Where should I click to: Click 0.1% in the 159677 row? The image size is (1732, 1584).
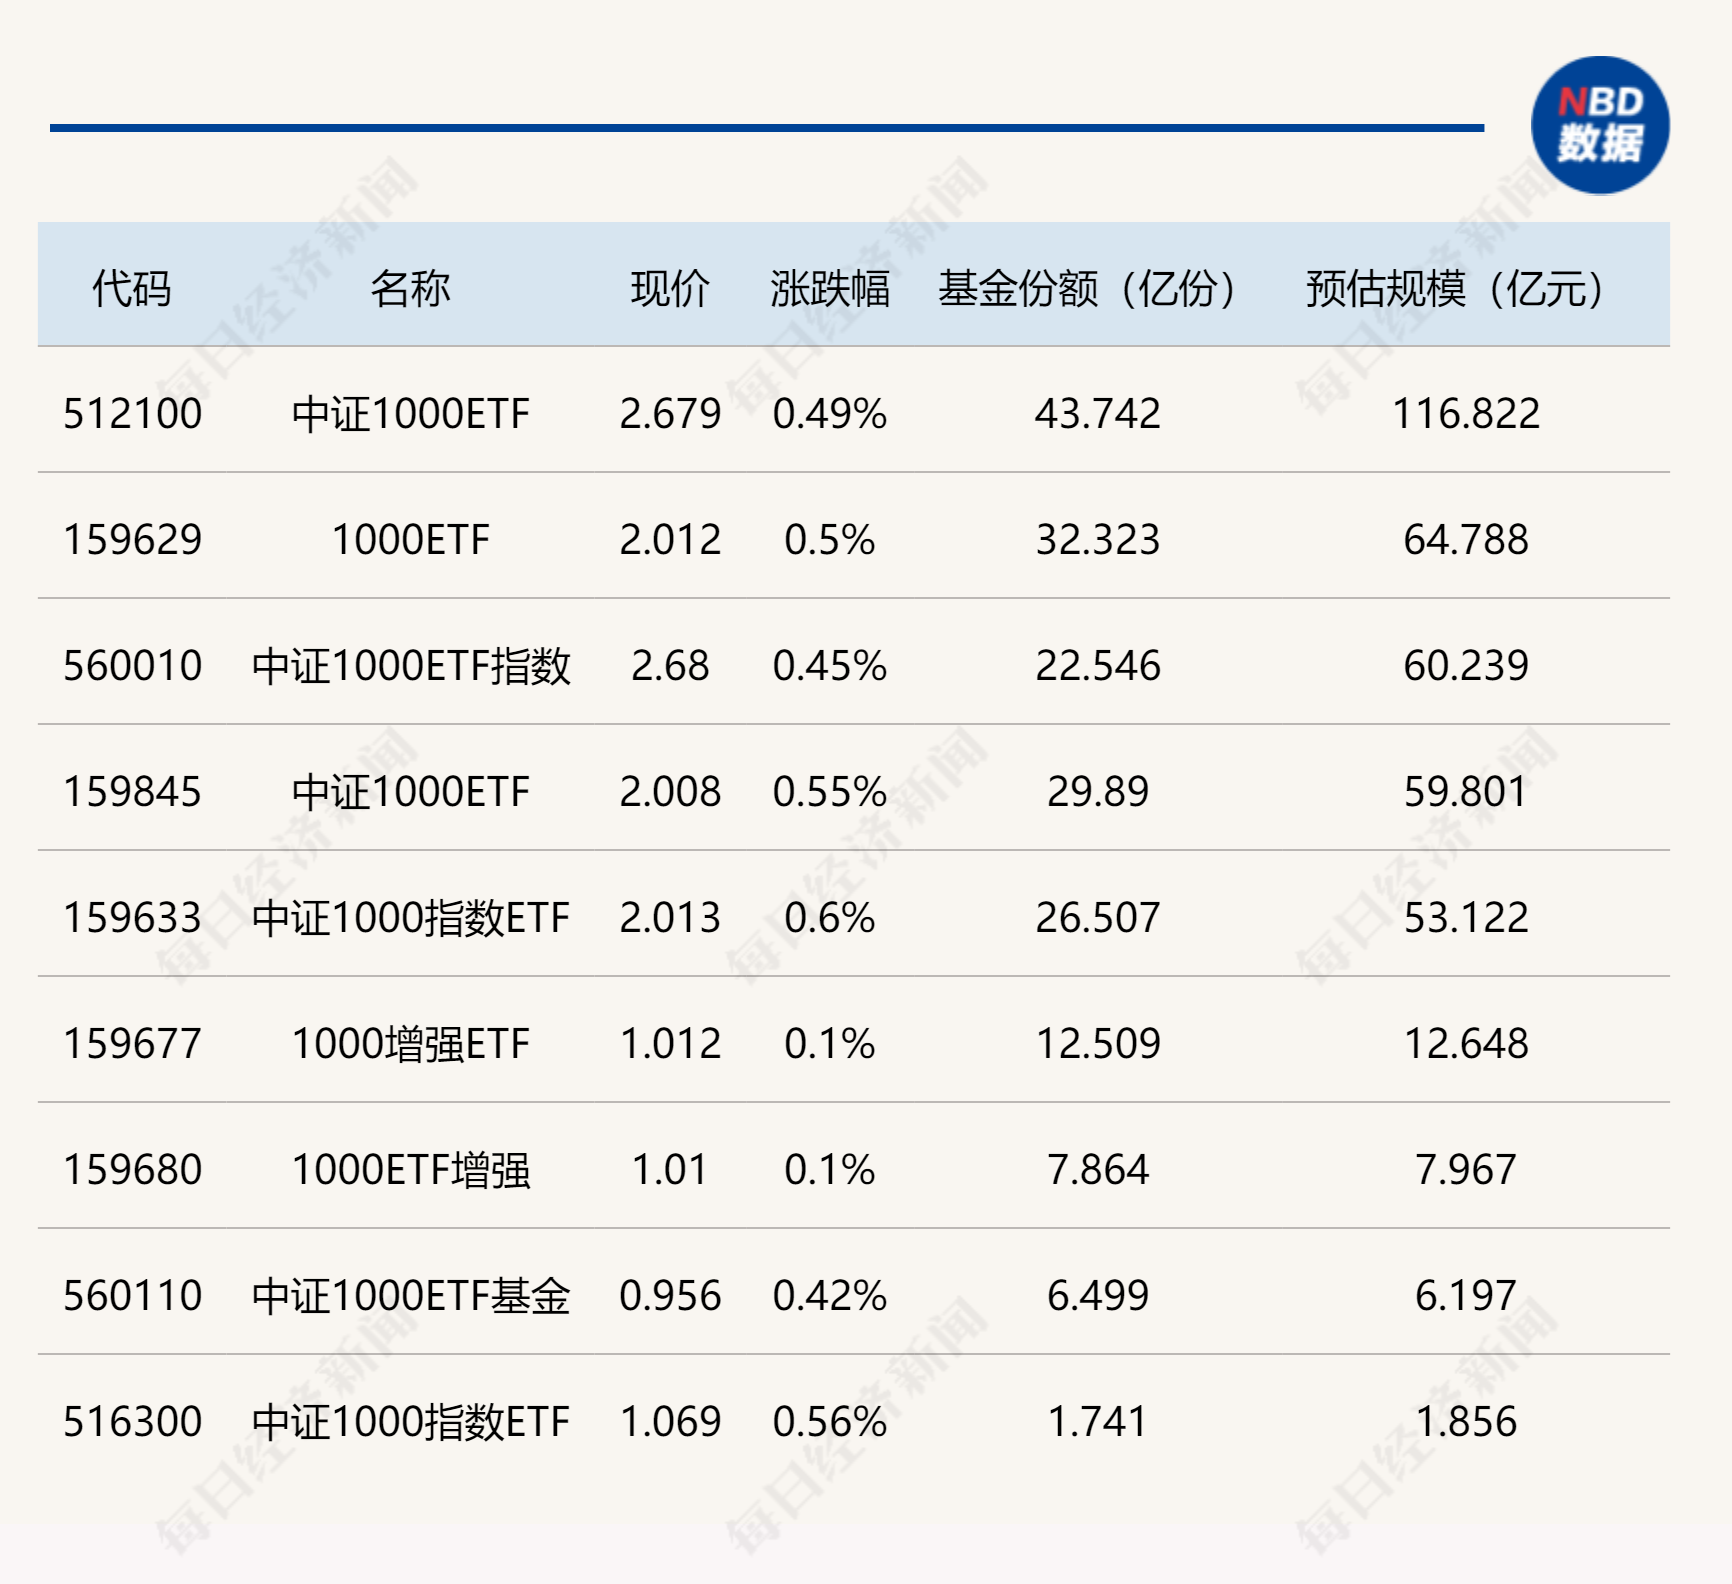coord(830,1044)
